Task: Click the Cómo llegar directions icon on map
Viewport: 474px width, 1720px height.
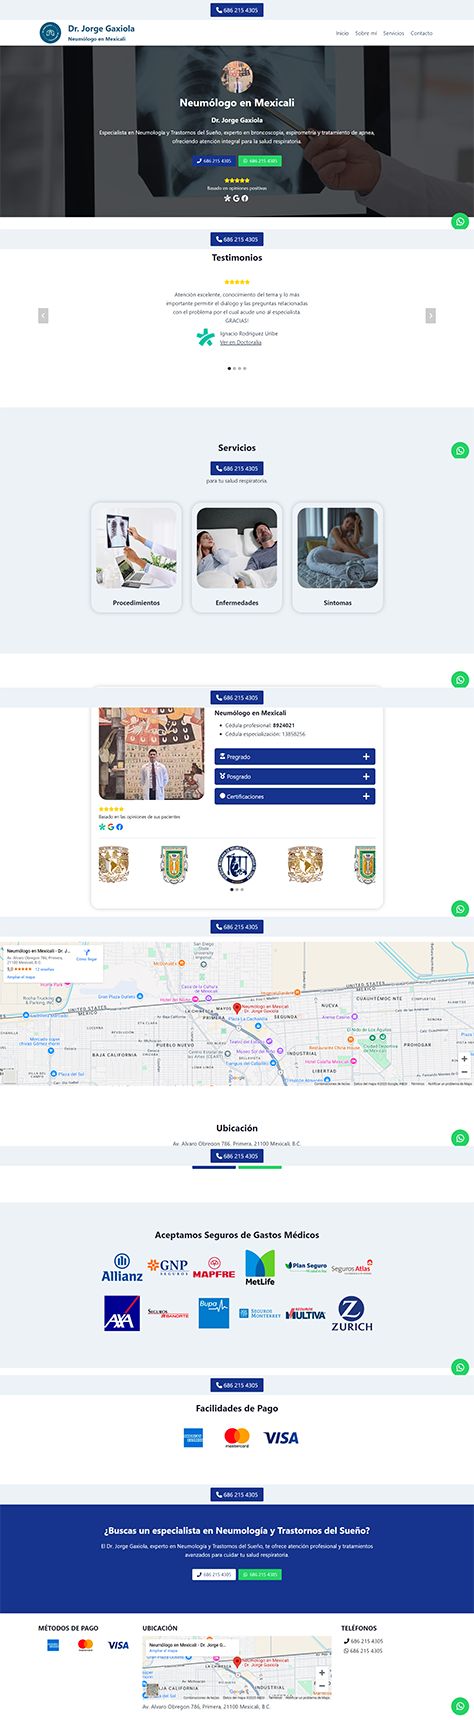Action: (x=87, y=952)
